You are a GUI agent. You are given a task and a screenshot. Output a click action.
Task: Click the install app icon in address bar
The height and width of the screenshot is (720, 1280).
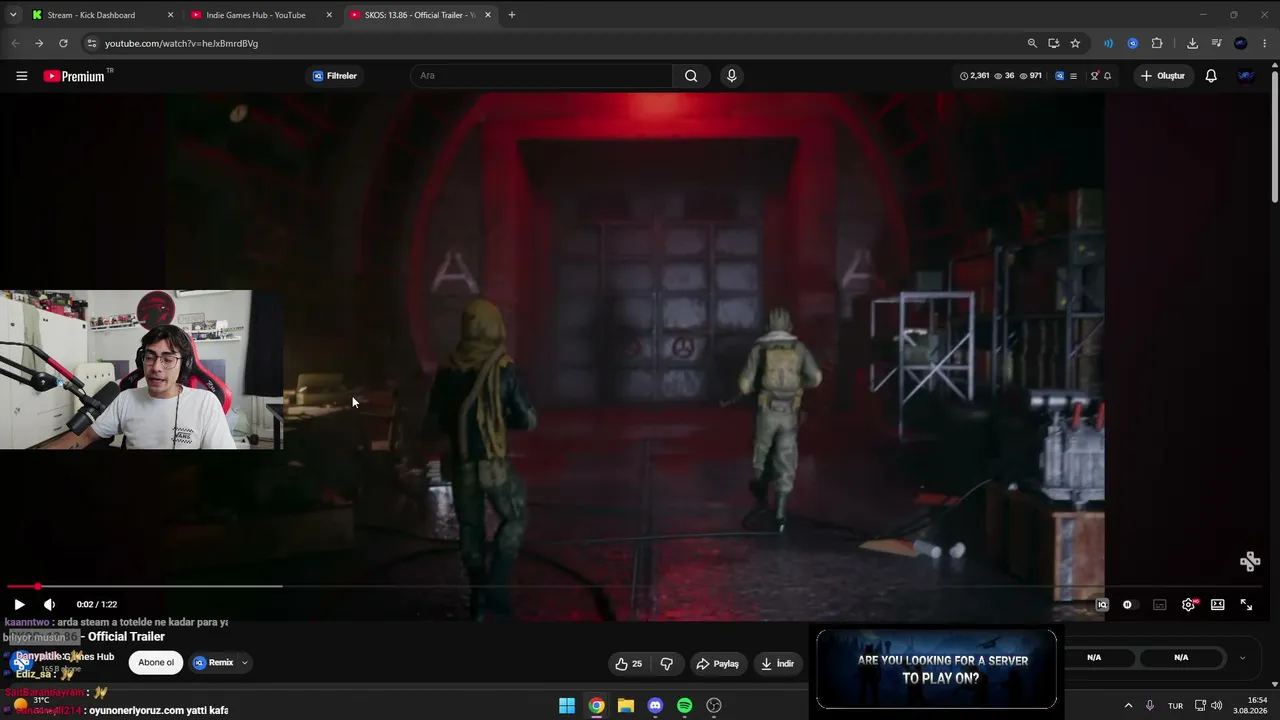coord(1053,43)
